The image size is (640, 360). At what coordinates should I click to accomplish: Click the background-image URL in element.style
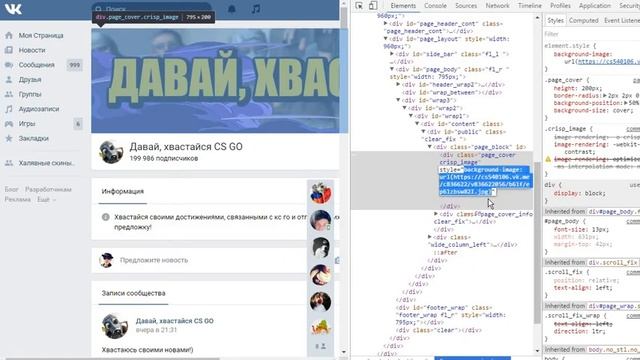(609, 62)
